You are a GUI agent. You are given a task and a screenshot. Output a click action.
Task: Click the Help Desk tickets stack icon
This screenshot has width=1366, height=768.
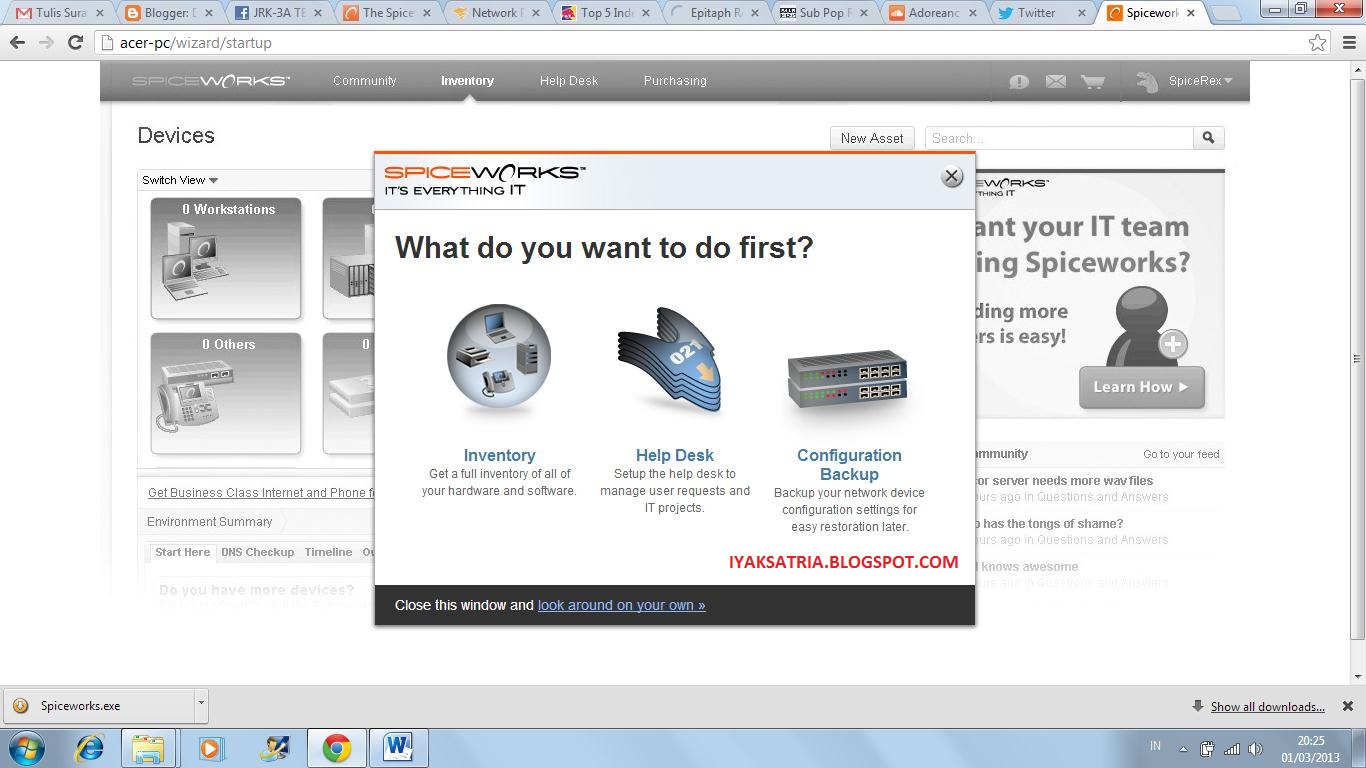[670, 360]
